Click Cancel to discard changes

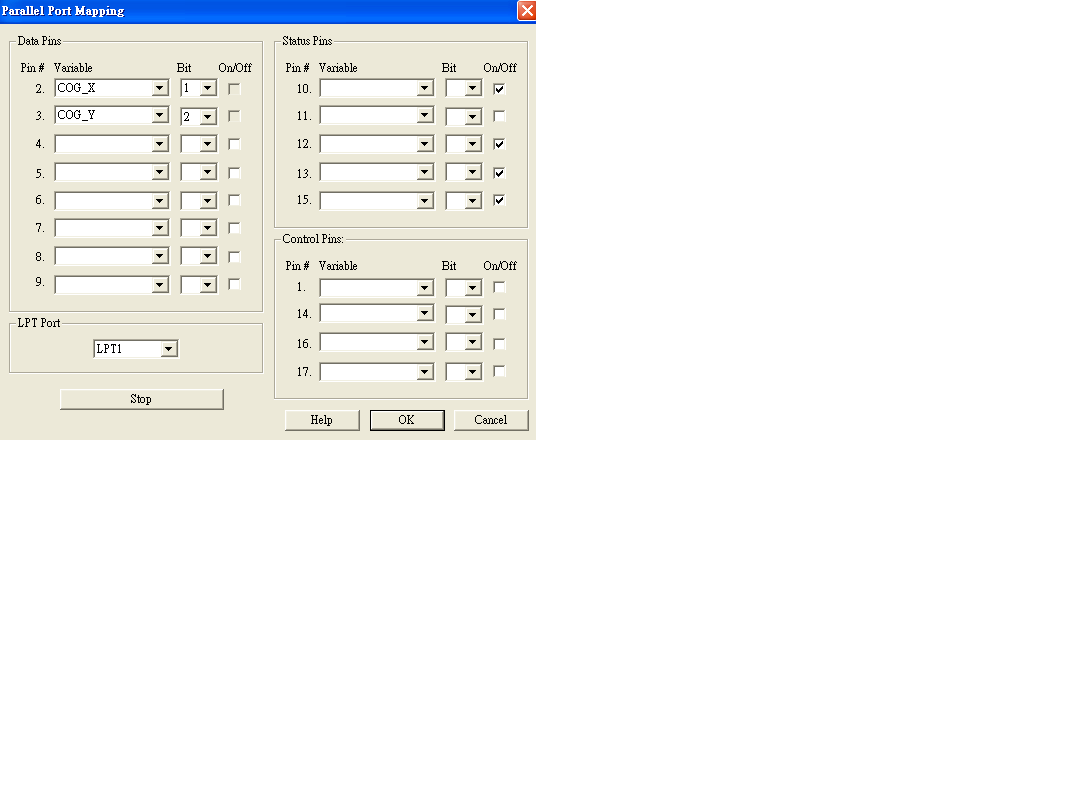[x=490, y=420]
